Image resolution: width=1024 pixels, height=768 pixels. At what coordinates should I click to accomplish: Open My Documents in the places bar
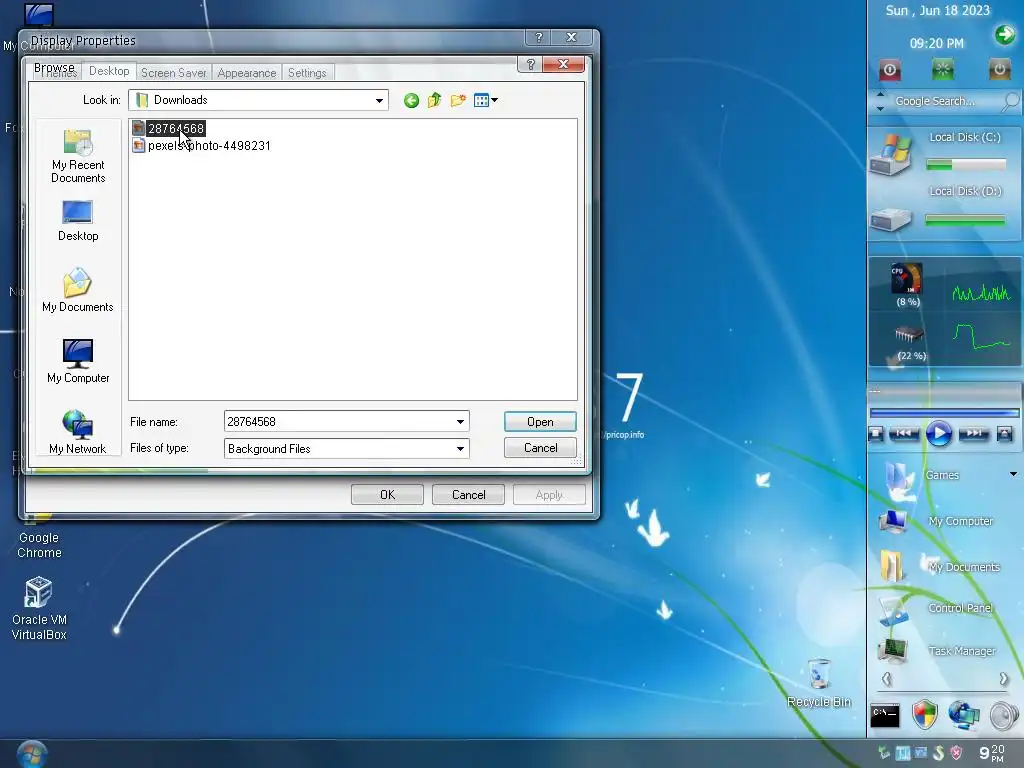point(78,290)
